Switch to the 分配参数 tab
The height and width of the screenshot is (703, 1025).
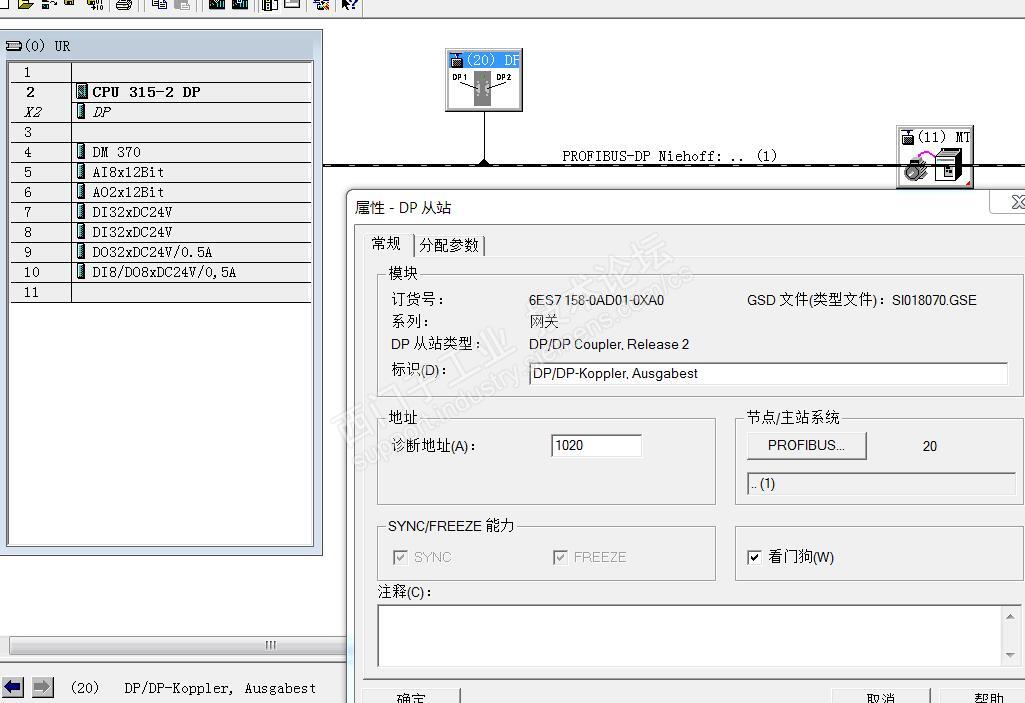pos(449,245)
